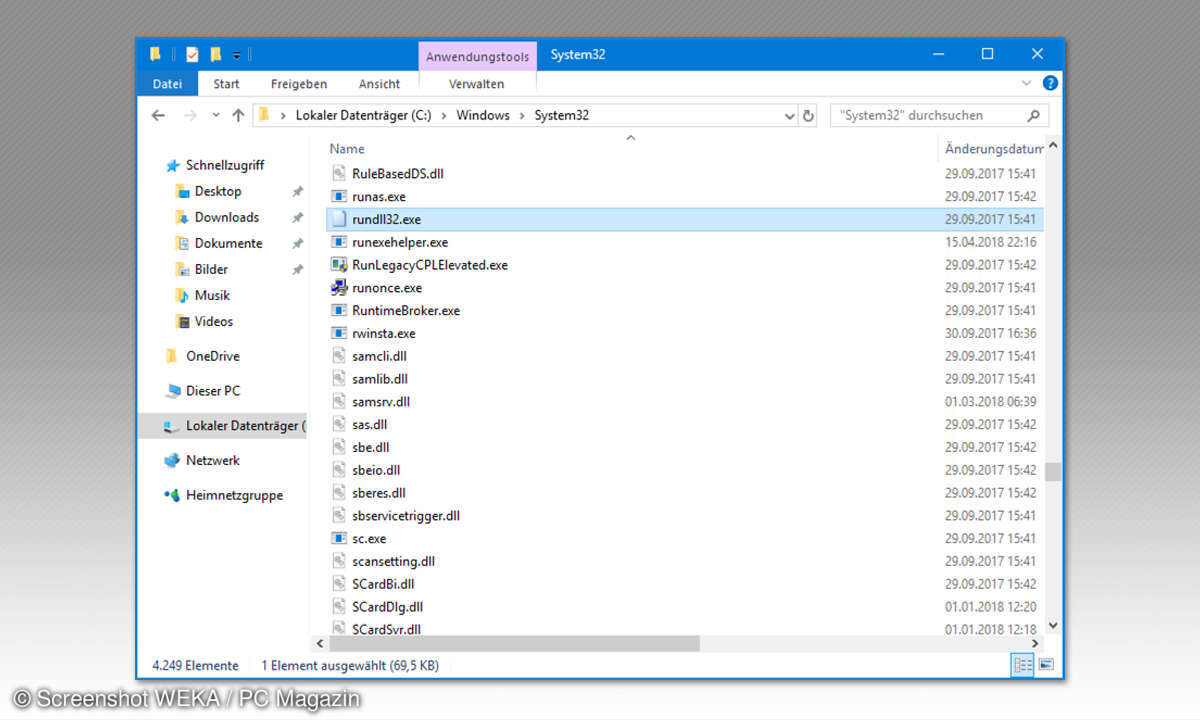This screenshot has height=720, width=1200.
Task: Click the runonce.exe file icon
Action: coord(339,288)
